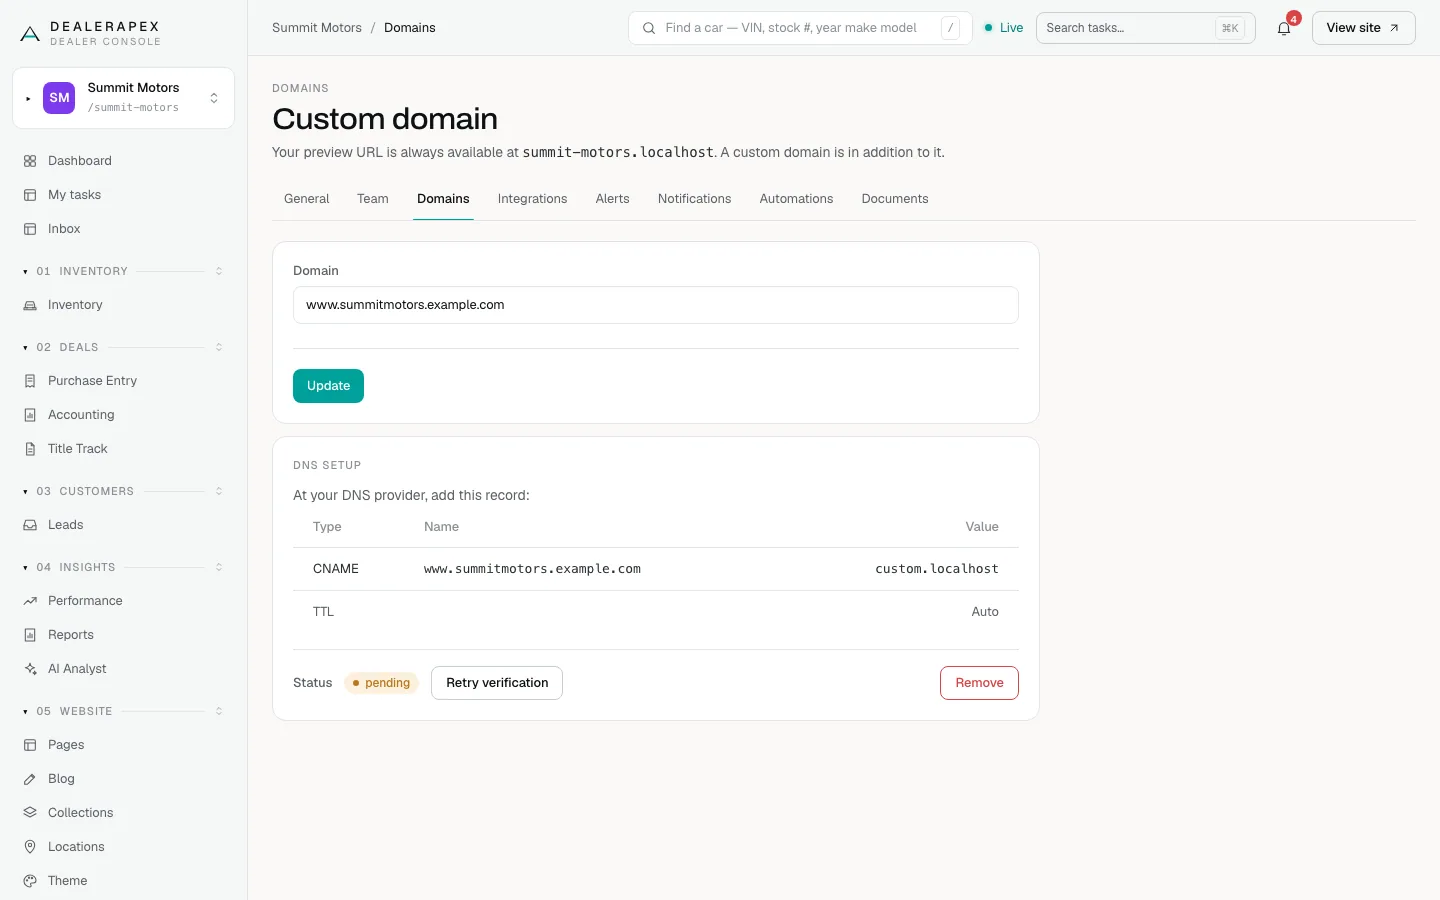
Task: Click the custom.localhost CNAME value
Action: (x=936, y=569)
